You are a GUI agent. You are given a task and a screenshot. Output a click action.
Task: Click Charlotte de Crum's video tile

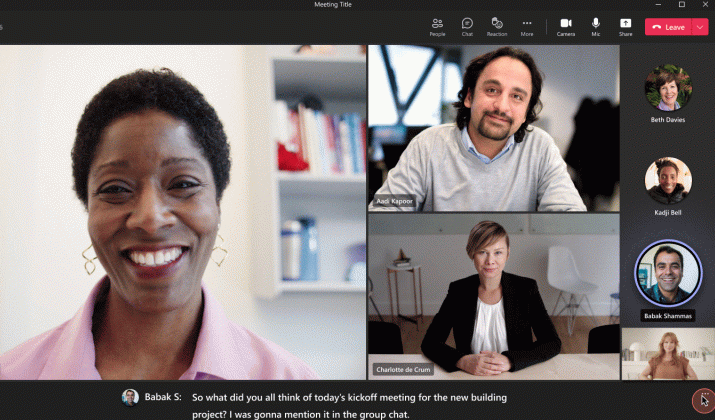click(x=494, y=296)
